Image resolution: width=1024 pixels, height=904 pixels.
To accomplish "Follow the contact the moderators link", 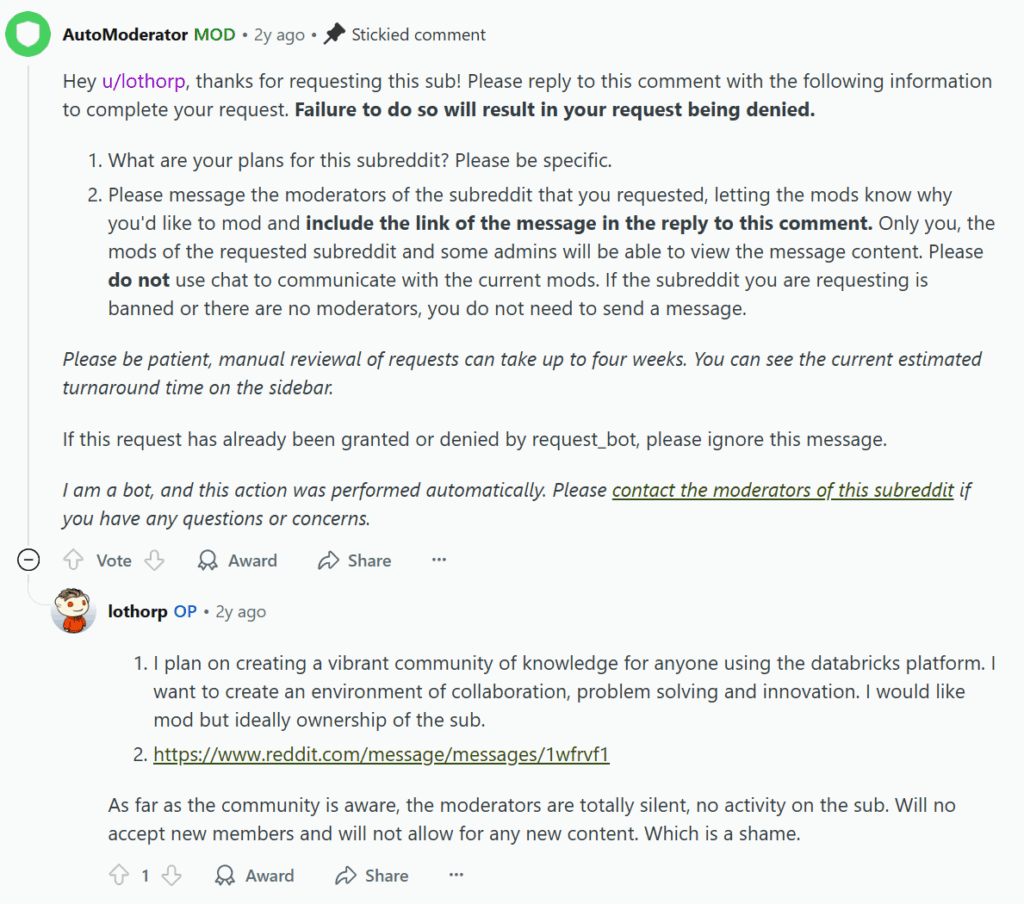I will [x=783, y=490].
